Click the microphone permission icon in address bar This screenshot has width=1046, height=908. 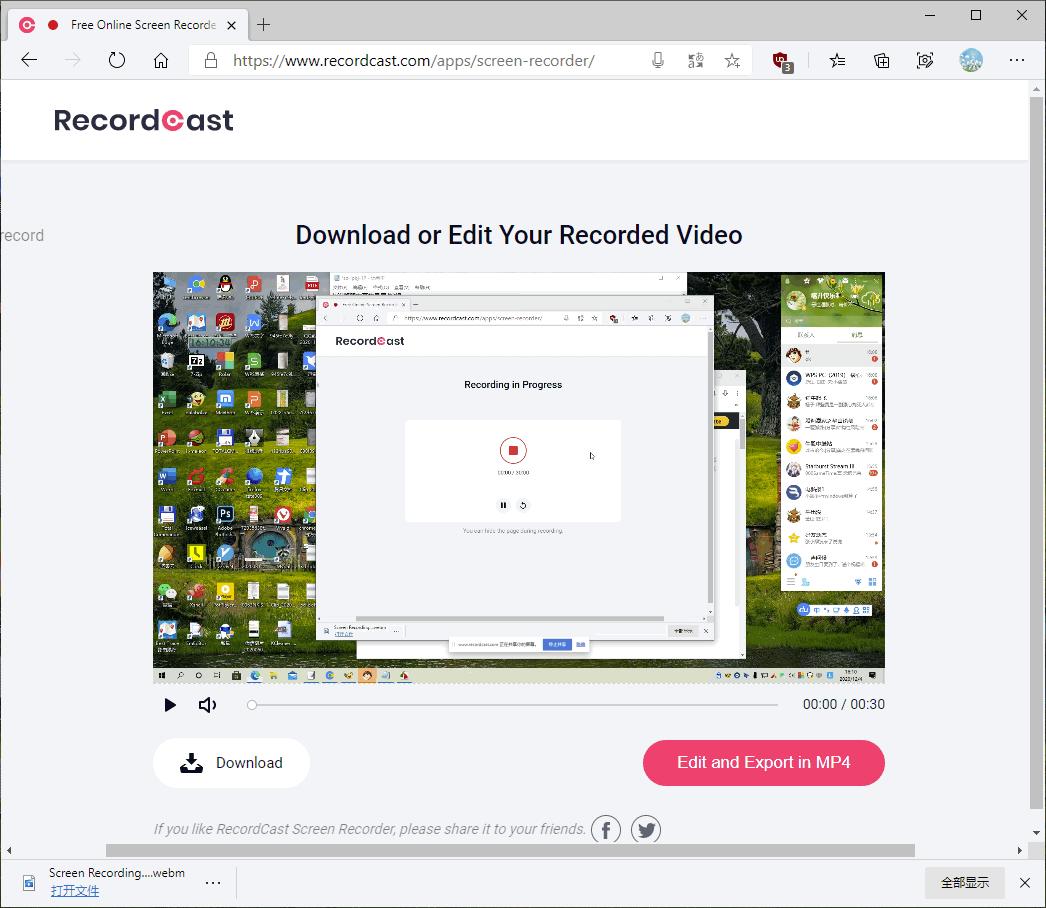658,61
